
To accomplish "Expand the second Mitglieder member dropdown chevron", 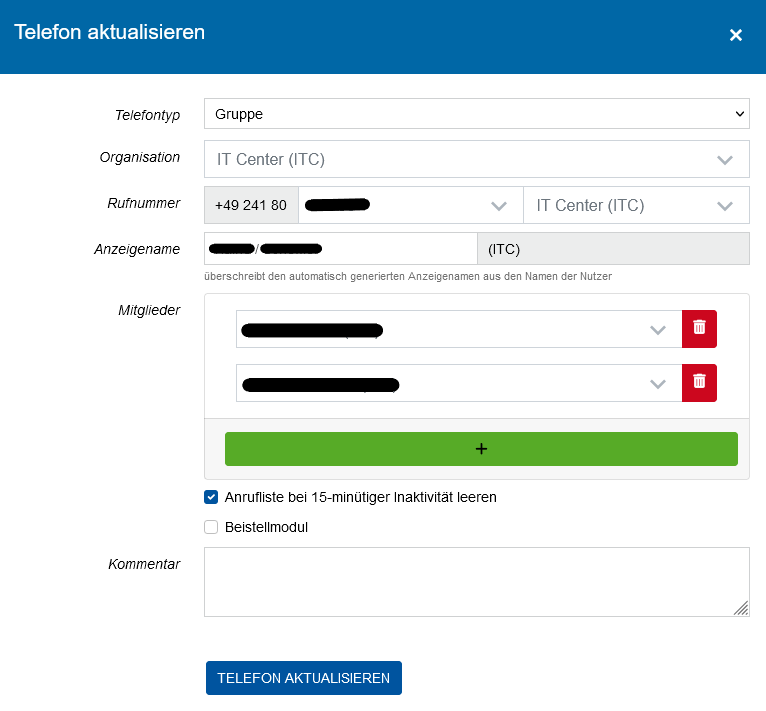I will coord(658,383).
